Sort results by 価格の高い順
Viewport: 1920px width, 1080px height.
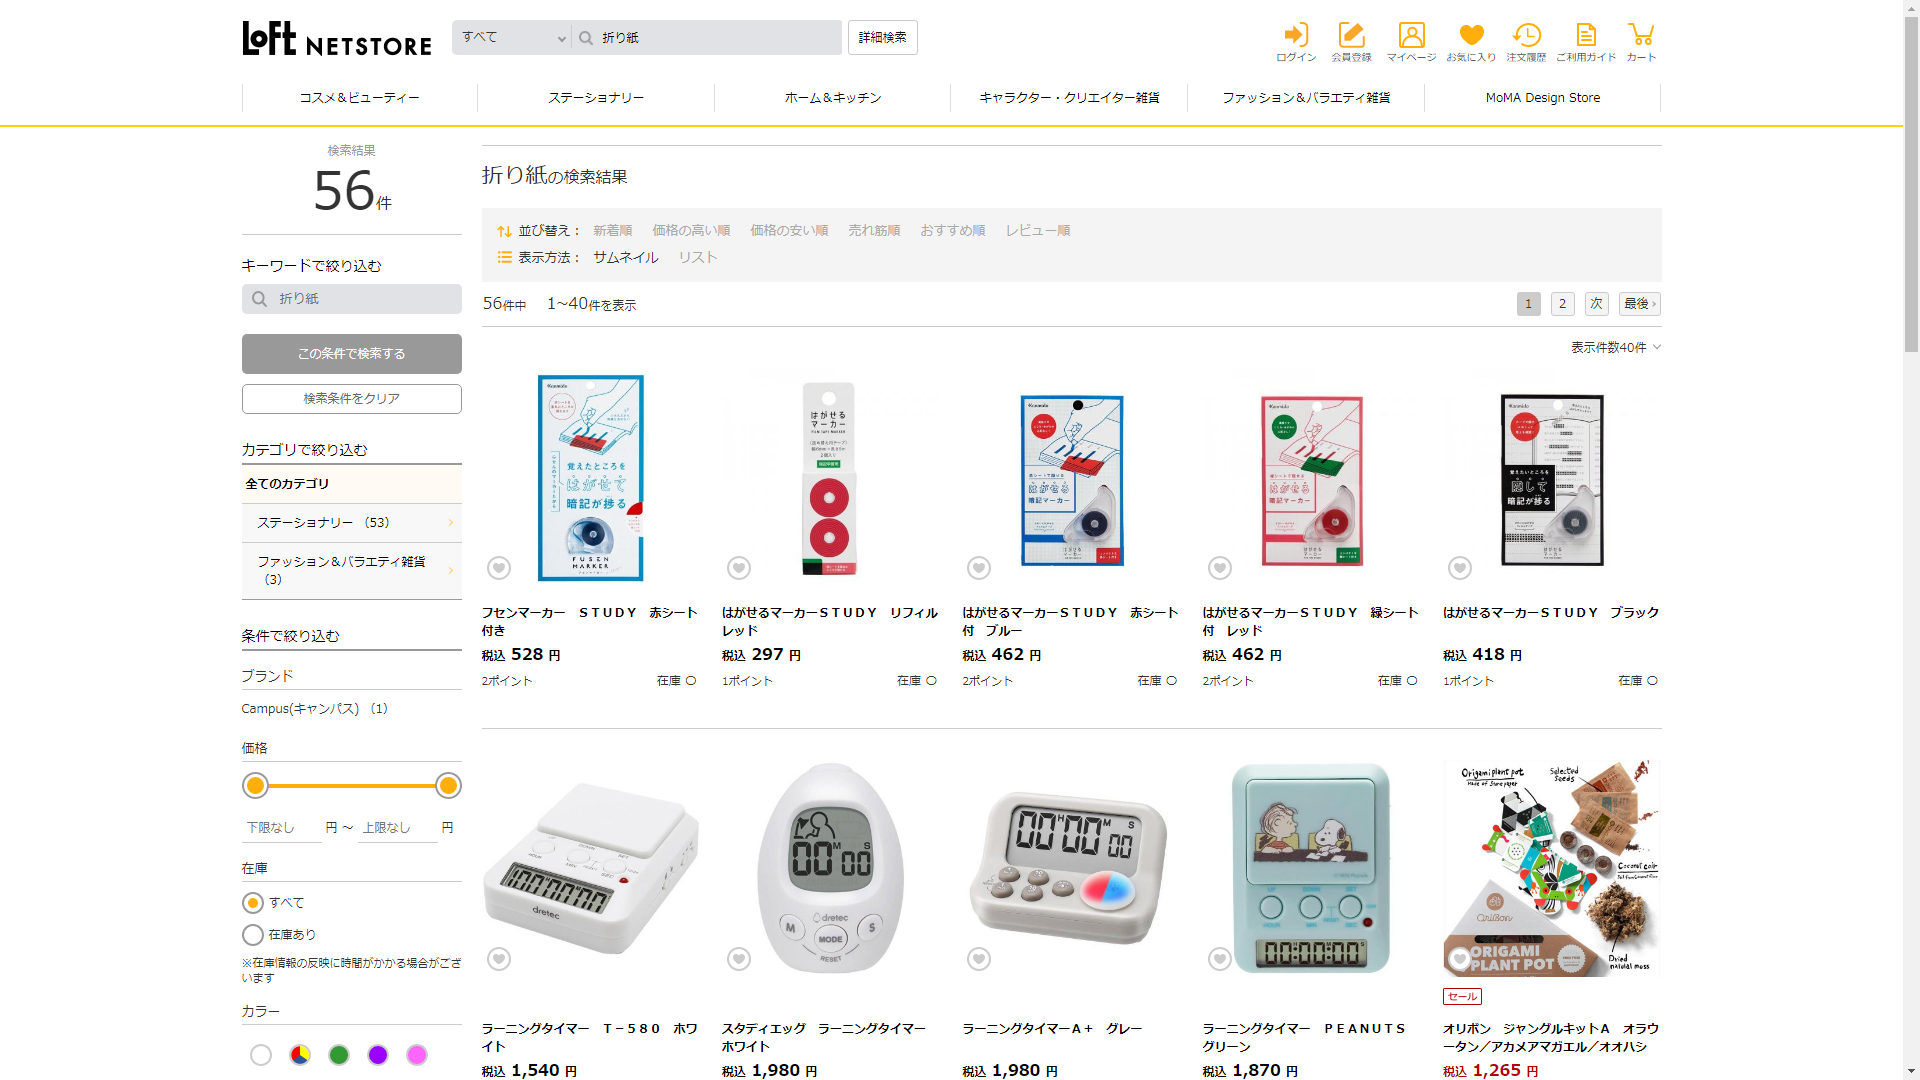tap(691, 231)
